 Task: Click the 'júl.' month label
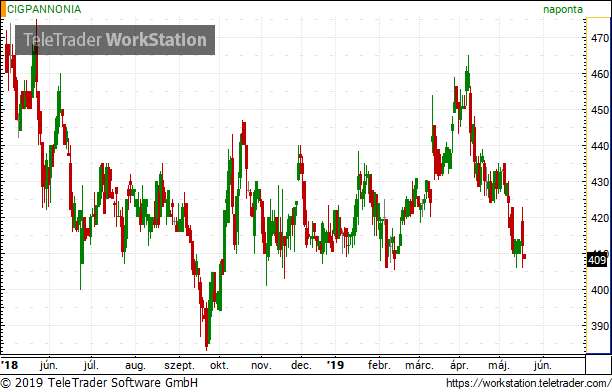pyautogui.click(x=91, y=366)
